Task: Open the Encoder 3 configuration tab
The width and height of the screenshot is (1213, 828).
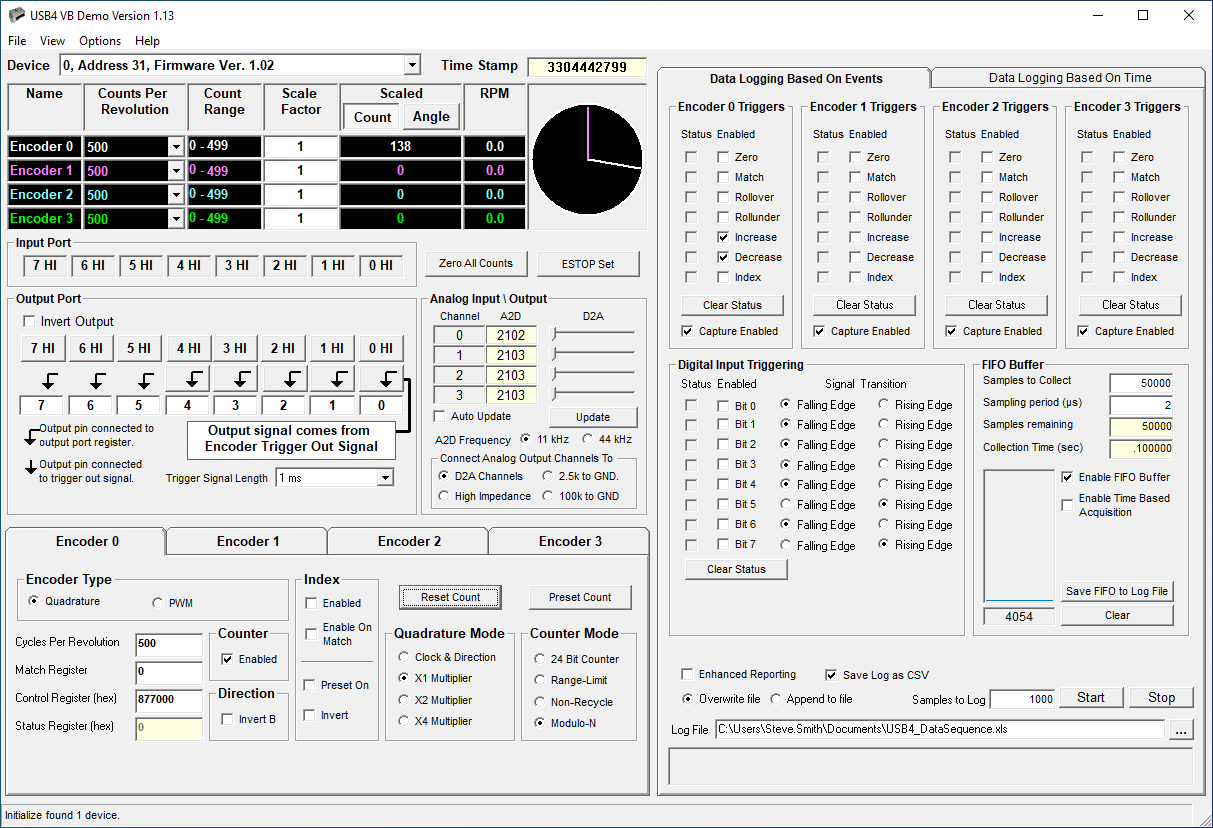Action: coord(567,540)
